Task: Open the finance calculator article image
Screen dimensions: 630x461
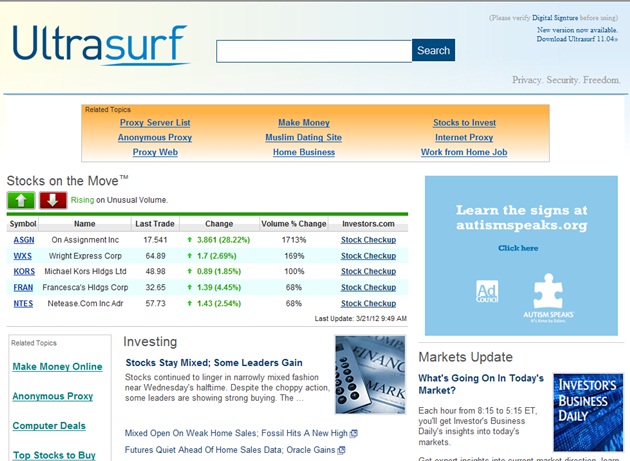Action: 370,375
